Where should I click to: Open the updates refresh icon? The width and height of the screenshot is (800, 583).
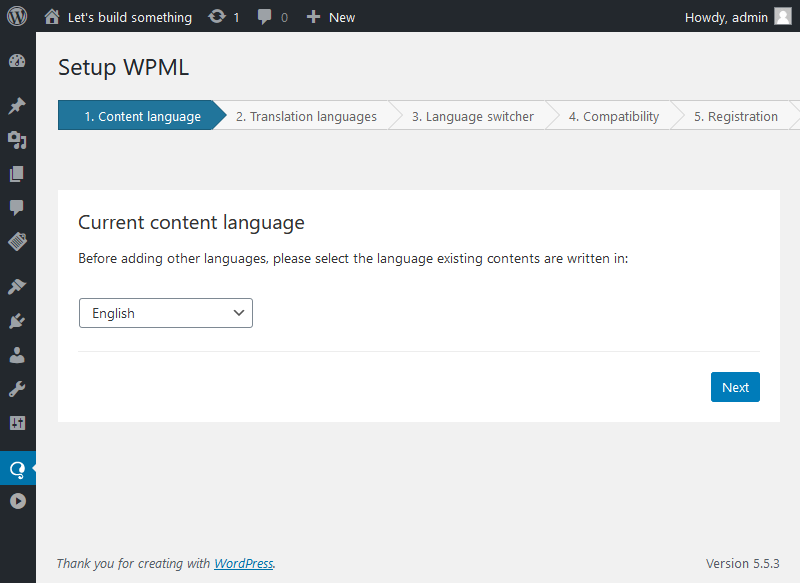(217, 17)
